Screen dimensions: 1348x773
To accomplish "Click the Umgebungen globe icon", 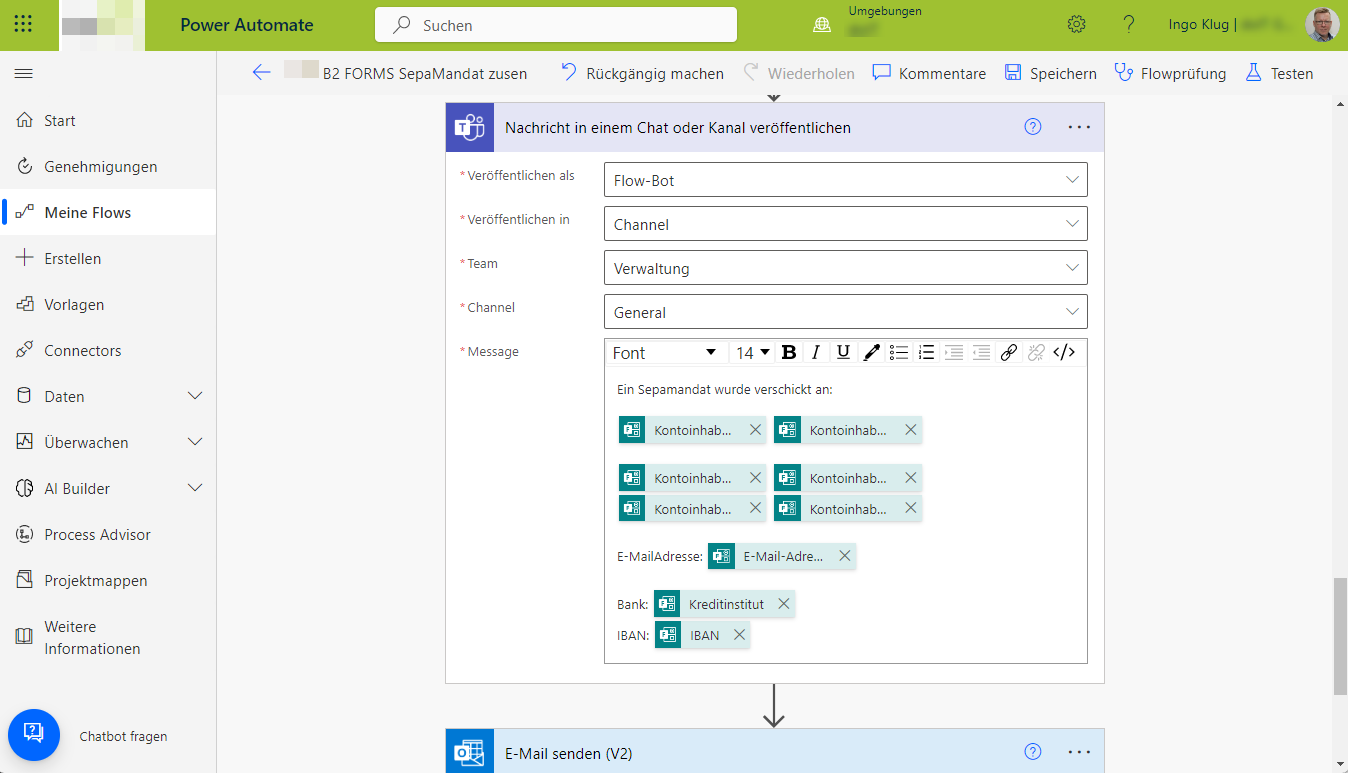I will (x=822, y=26).
